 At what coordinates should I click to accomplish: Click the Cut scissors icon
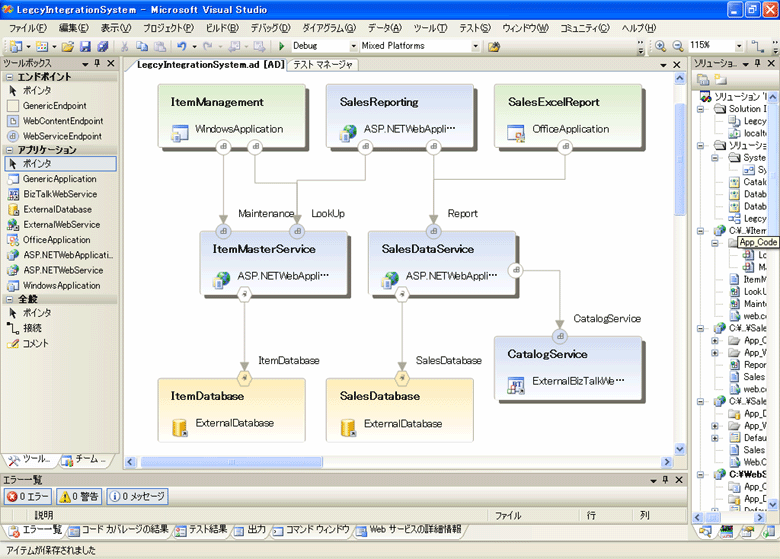point(125,46)
